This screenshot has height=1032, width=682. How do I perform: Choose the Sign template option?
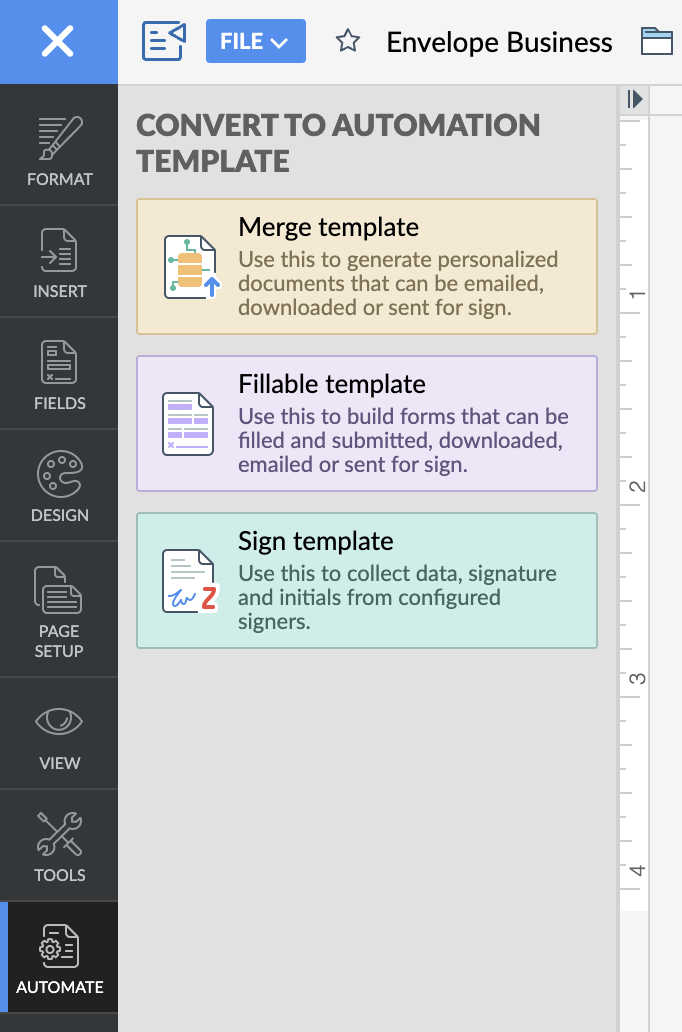pos(367,580)
